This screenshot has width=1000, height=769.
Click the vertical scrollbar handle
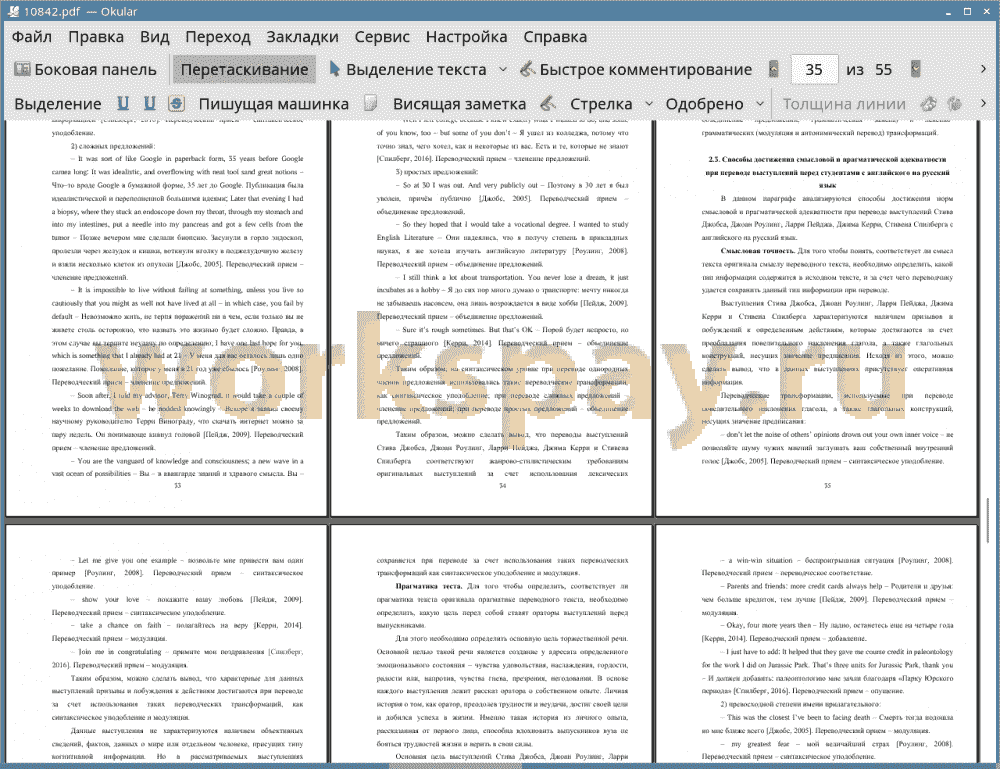tap(989, 519)
